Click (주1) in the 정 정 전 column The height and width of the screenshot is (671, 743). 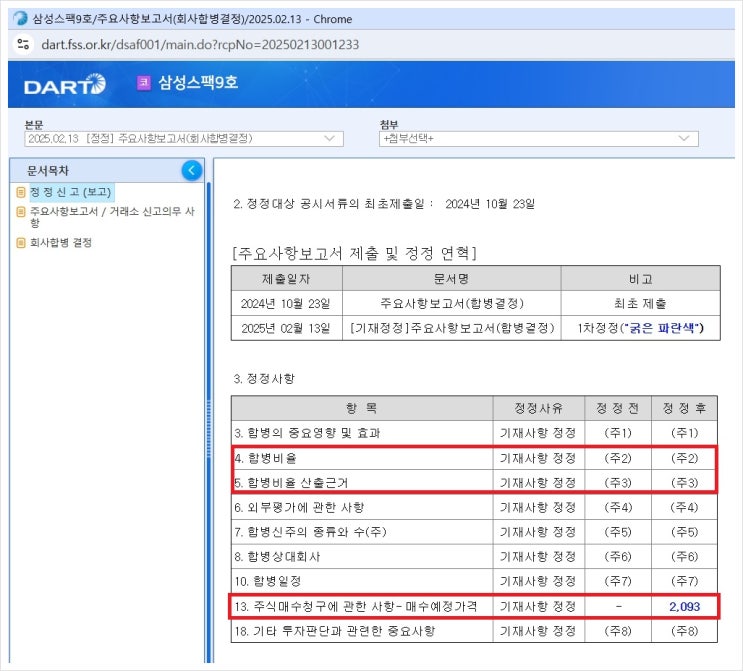tap(618, 433)
